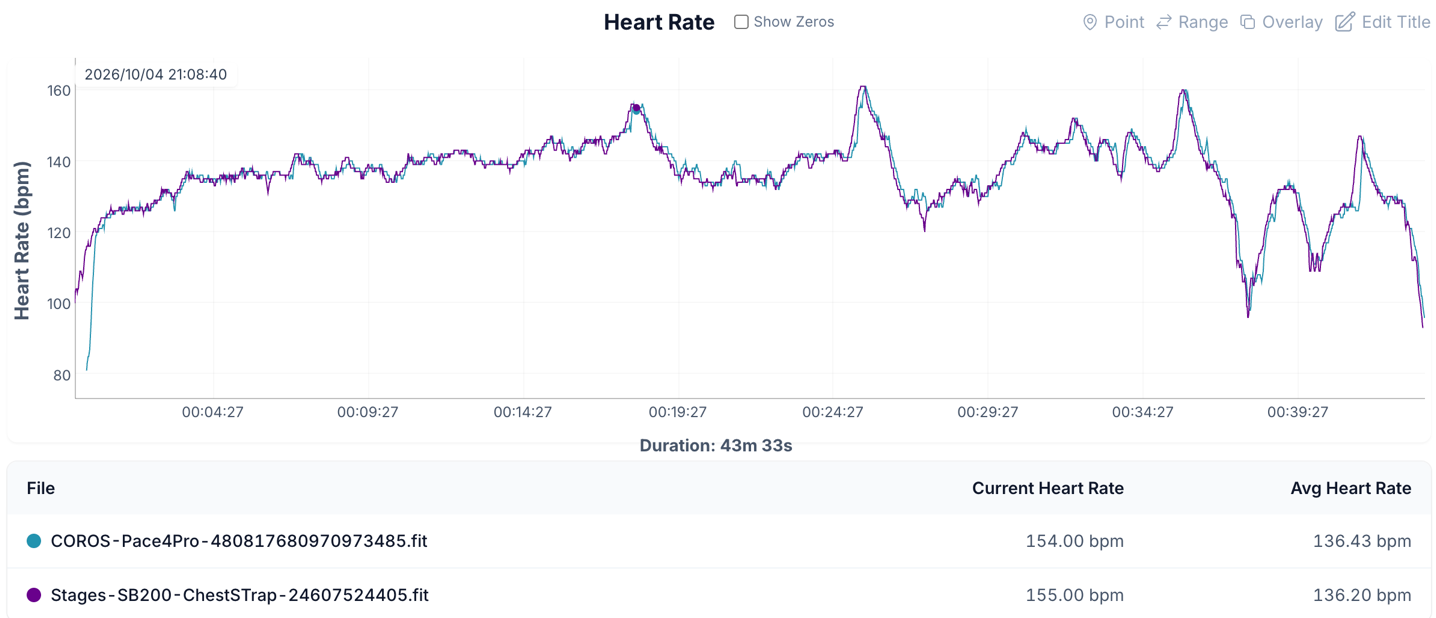Click the Point pin icon

coord(1090,22)
